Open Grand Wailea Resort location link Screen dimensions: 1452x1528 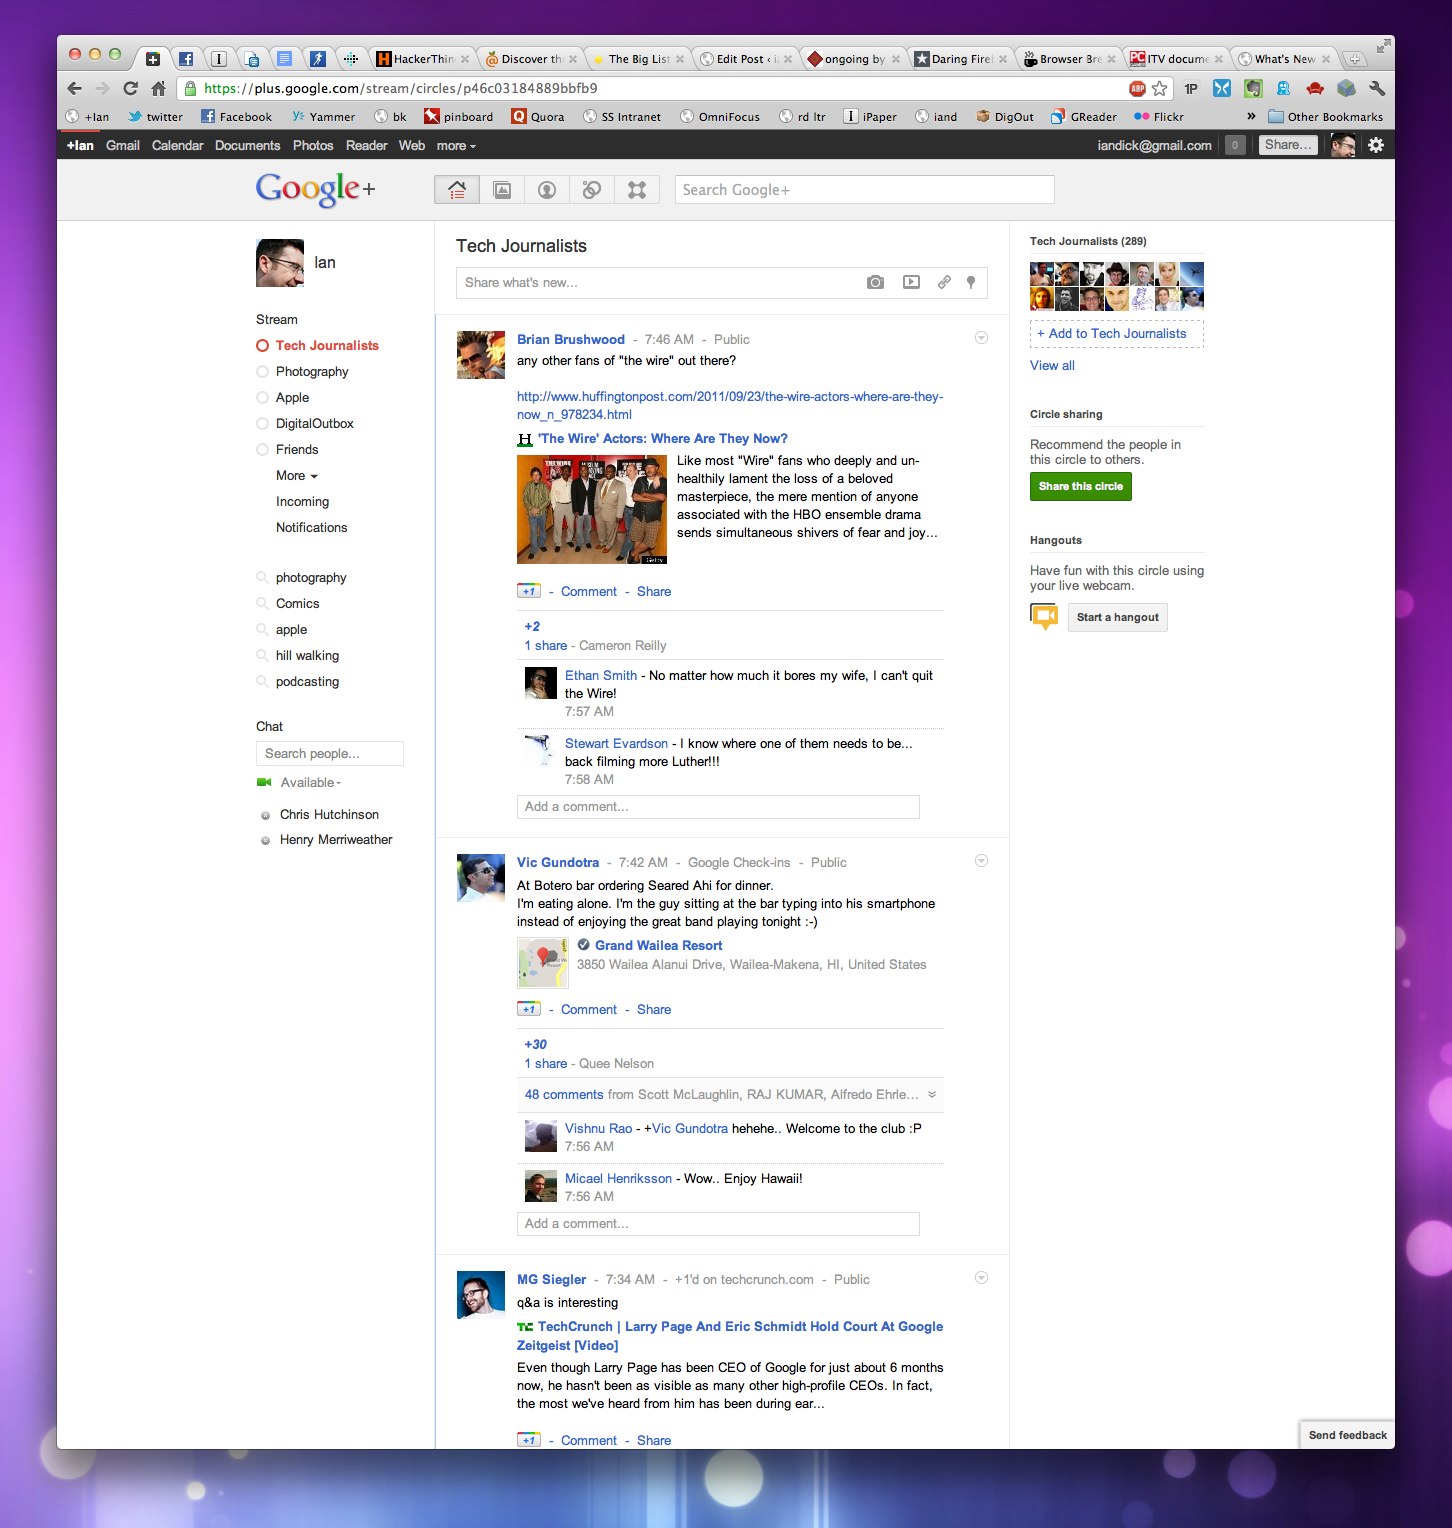pyautogui.click(x=658, y=946)
